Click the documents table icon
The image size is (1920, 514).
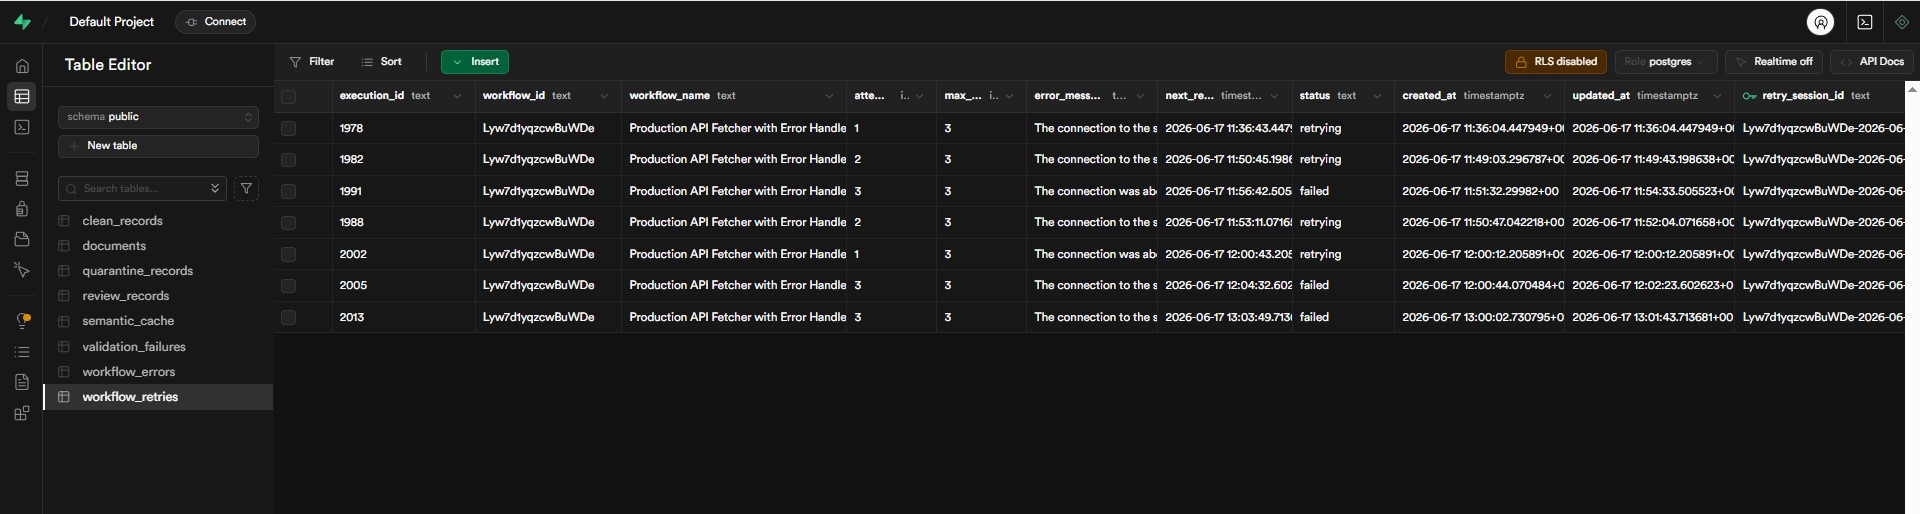coord(64,246)
